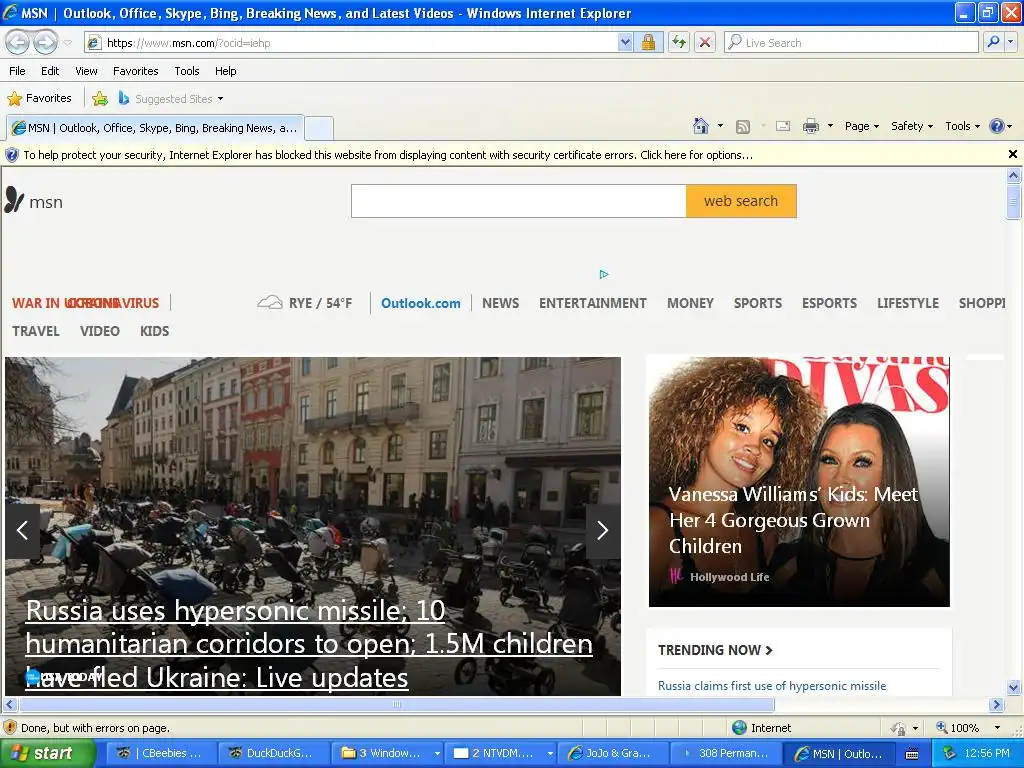Click the security information bar message
This screenshot has width=1024, height=768.
click(x=388, y=155)
